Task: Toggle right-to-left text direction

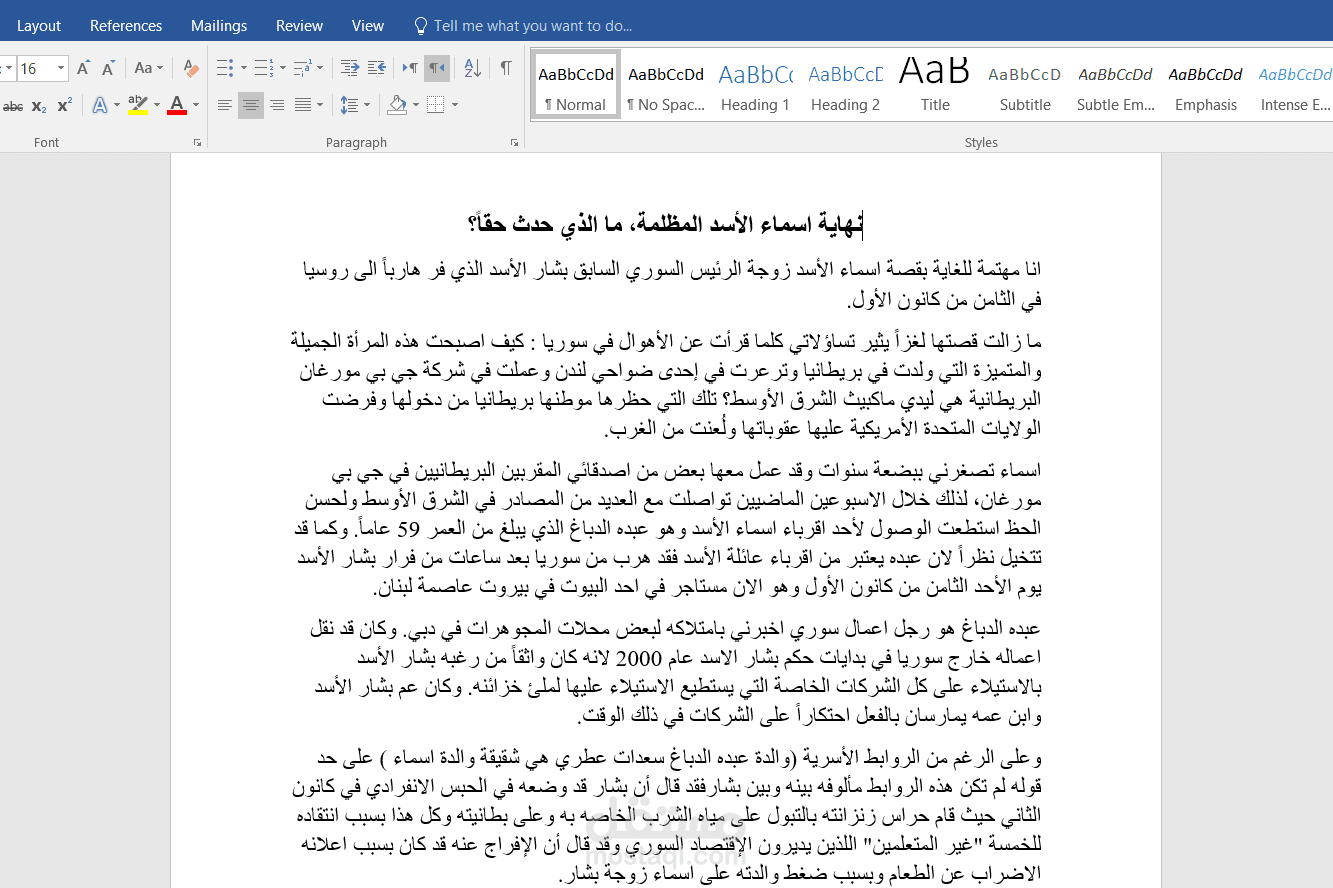Action: 437,68
